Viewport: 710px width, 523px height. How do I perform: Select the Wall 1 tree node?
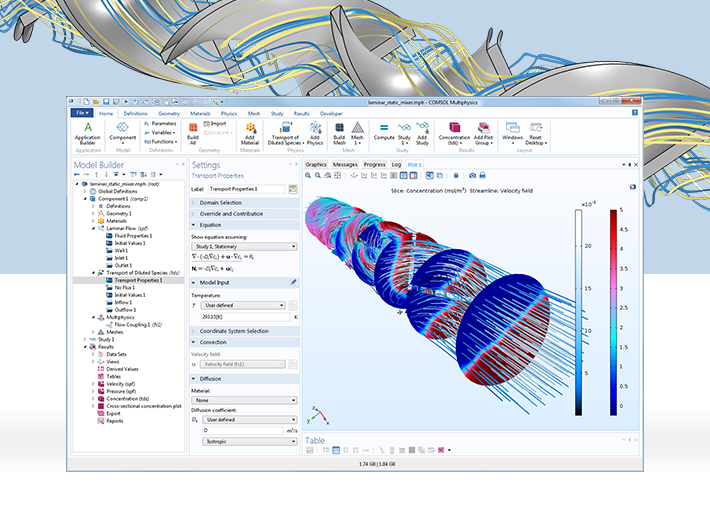click(x=117, y=250)
